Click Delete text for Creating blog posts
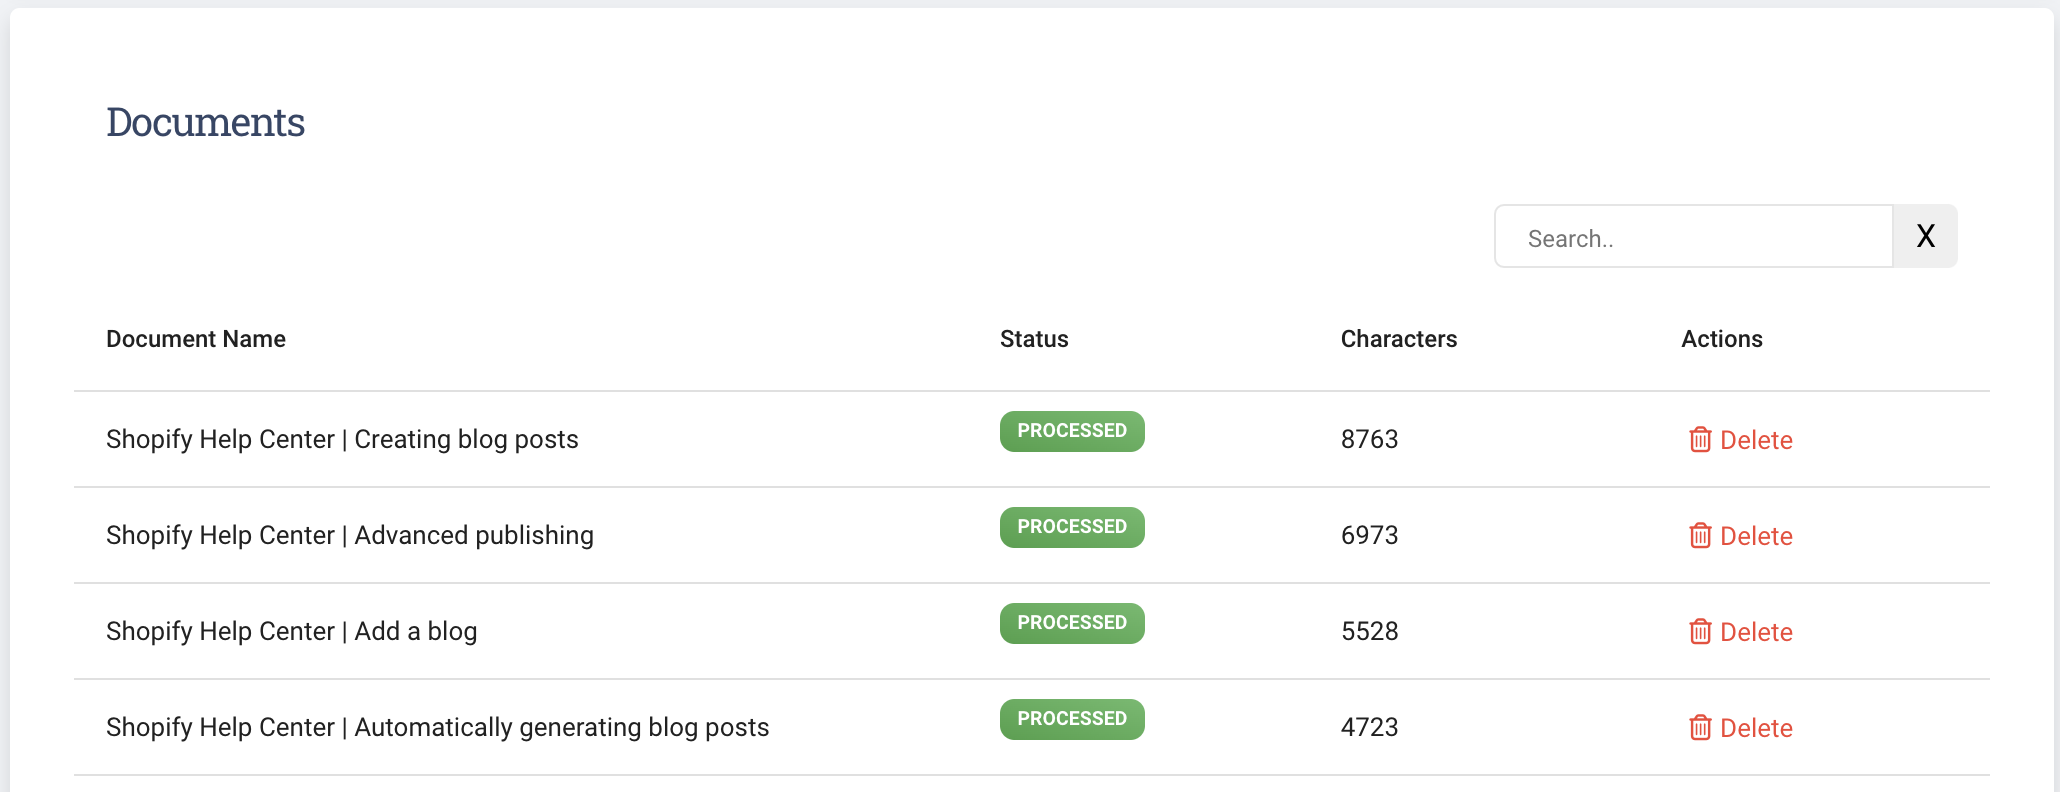2060x792 pixels. (x=1756, y=440)
